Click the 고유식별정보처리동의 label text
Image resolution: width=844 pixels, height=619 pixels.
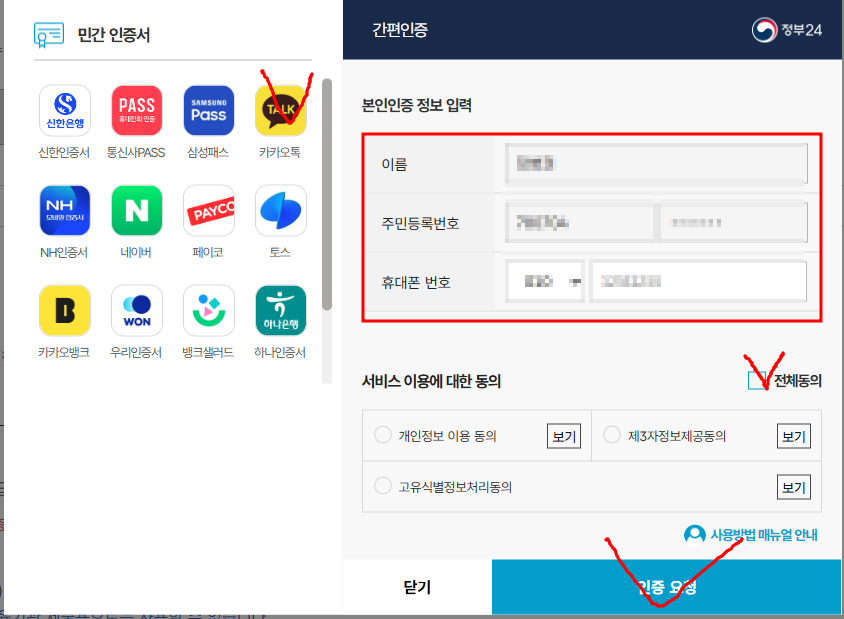coord(455,487)
